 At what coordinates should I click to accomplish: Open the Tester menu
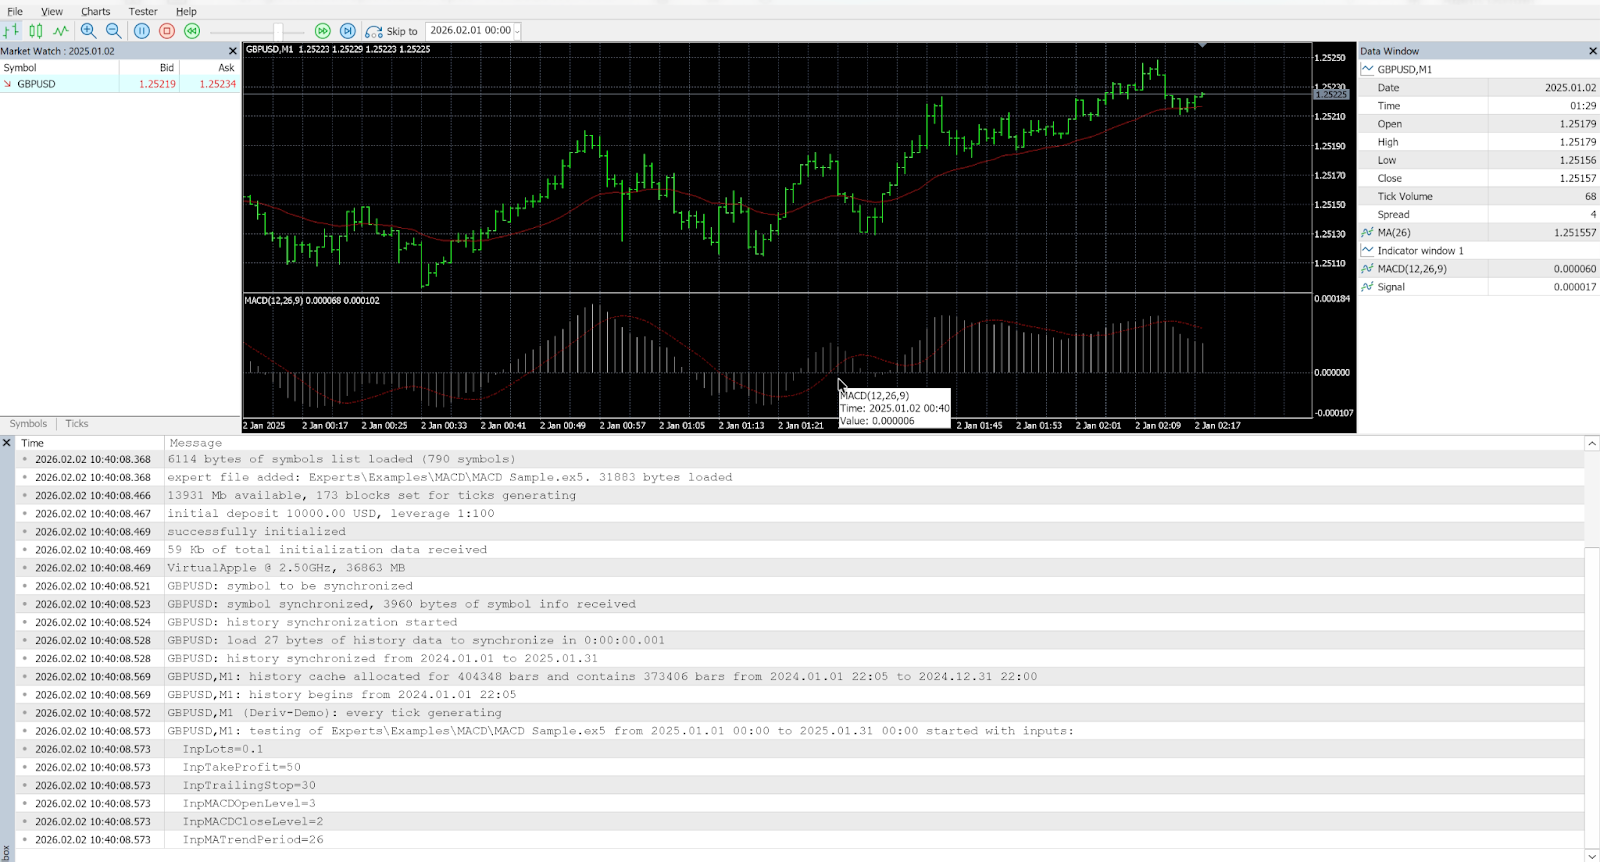(143, 11)
